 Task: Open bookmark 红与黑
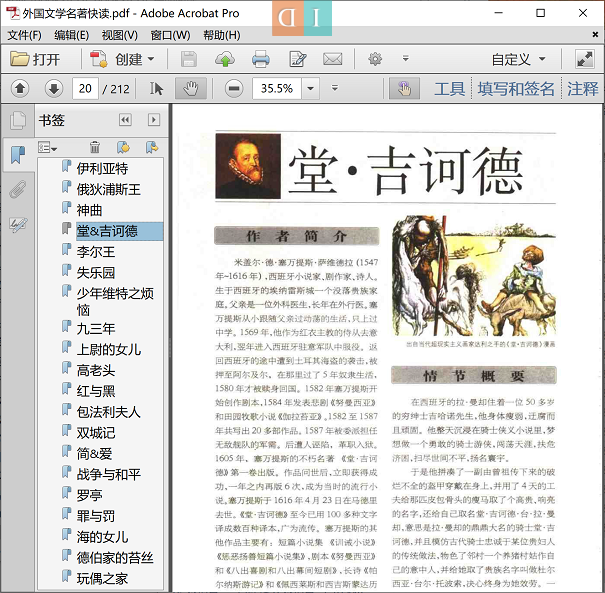pyautogui.click(x=96, y=392)
